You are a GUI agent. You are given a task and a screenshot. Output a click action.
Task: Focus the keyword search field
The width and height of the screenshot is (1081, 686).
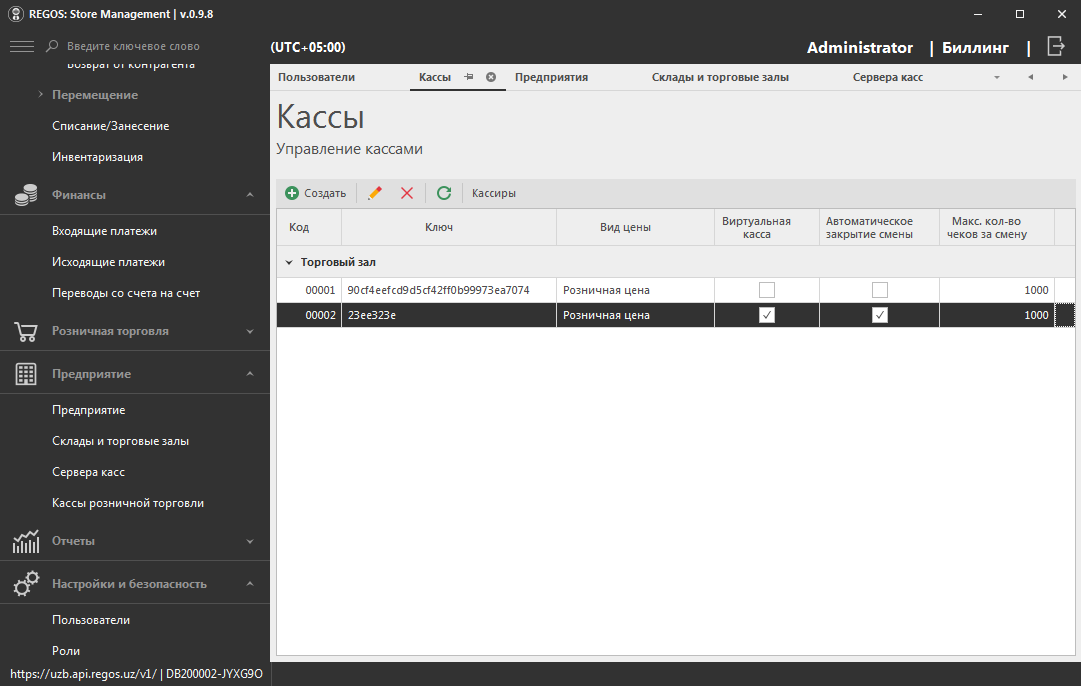133,46
